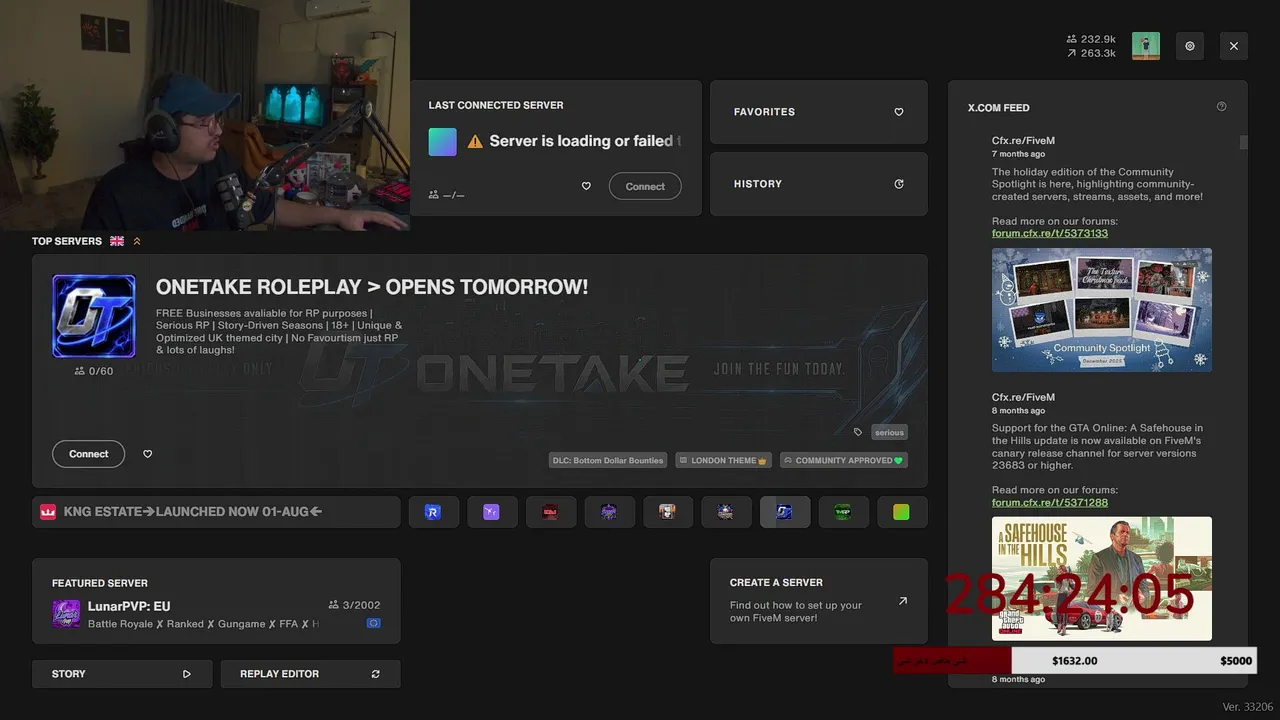Select the purple 'Y' server icon

point(491,512)
